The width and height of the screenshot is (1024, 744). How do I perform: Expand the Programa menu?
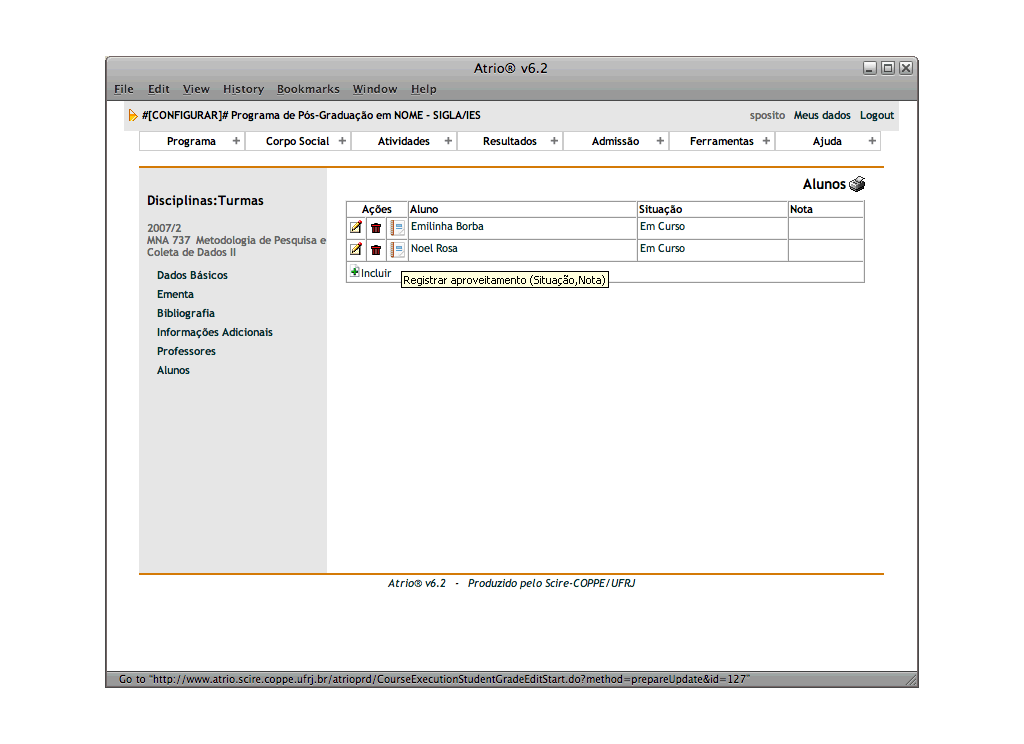[x=191, y=141]
